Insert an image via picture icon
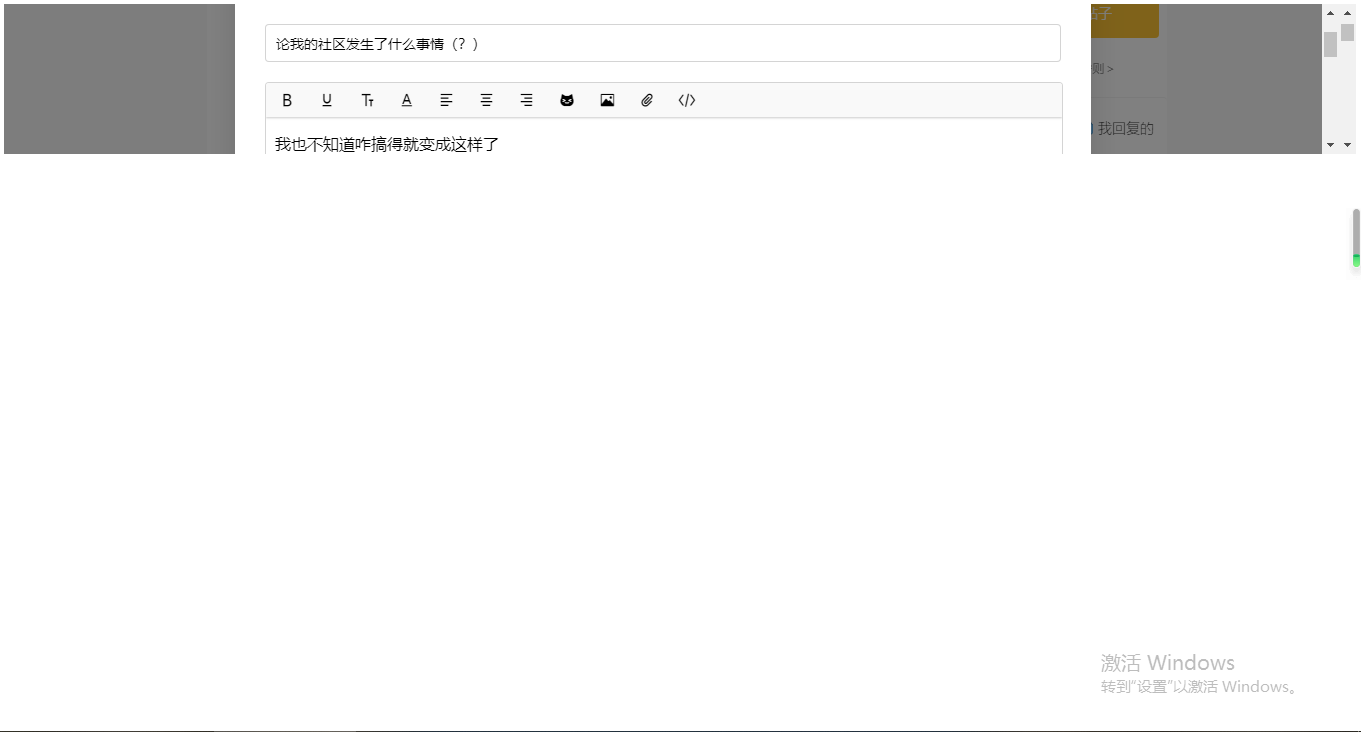The height and width of the screenshot is (732, 1361). click(x=607, y=100)
